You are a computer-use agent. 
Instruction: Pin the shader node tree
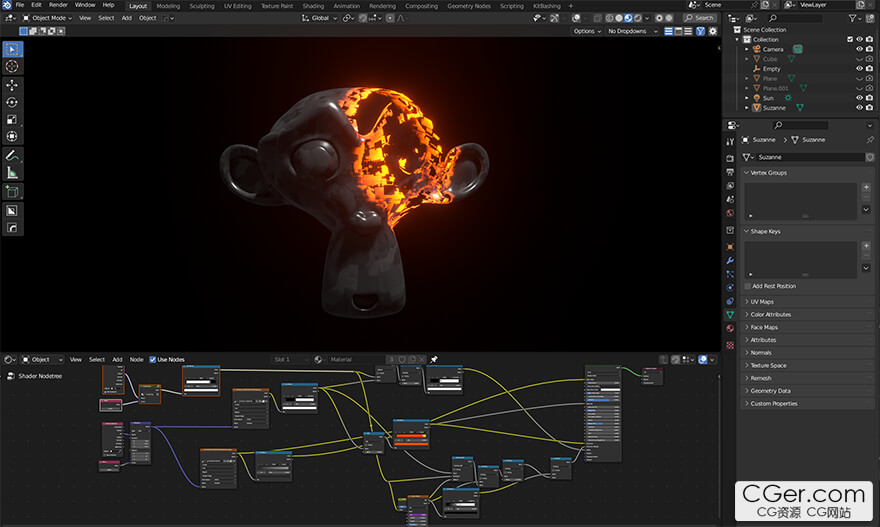434,359
